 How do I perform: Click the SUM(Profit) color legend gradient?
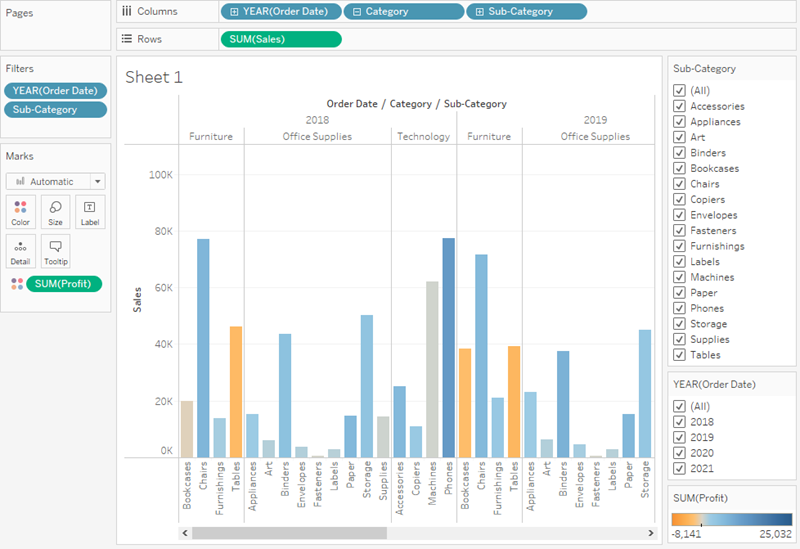pyautogui.click(x=732, y=519)
